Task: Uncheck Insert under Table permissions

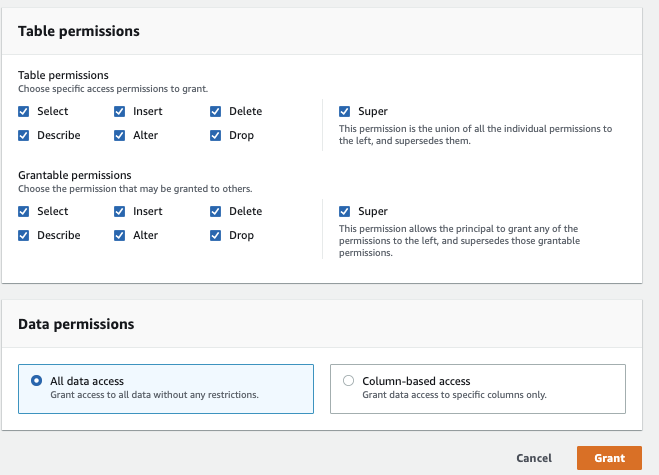Action: (120, 111)
